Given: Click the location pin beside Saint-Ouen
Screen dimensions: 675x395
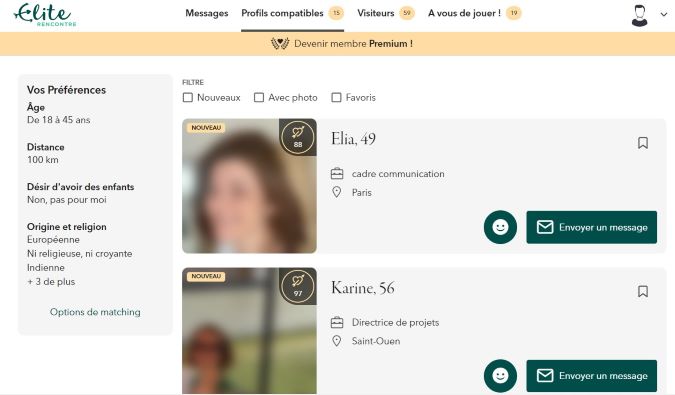Looking at the screenshot, I should 337,341.
